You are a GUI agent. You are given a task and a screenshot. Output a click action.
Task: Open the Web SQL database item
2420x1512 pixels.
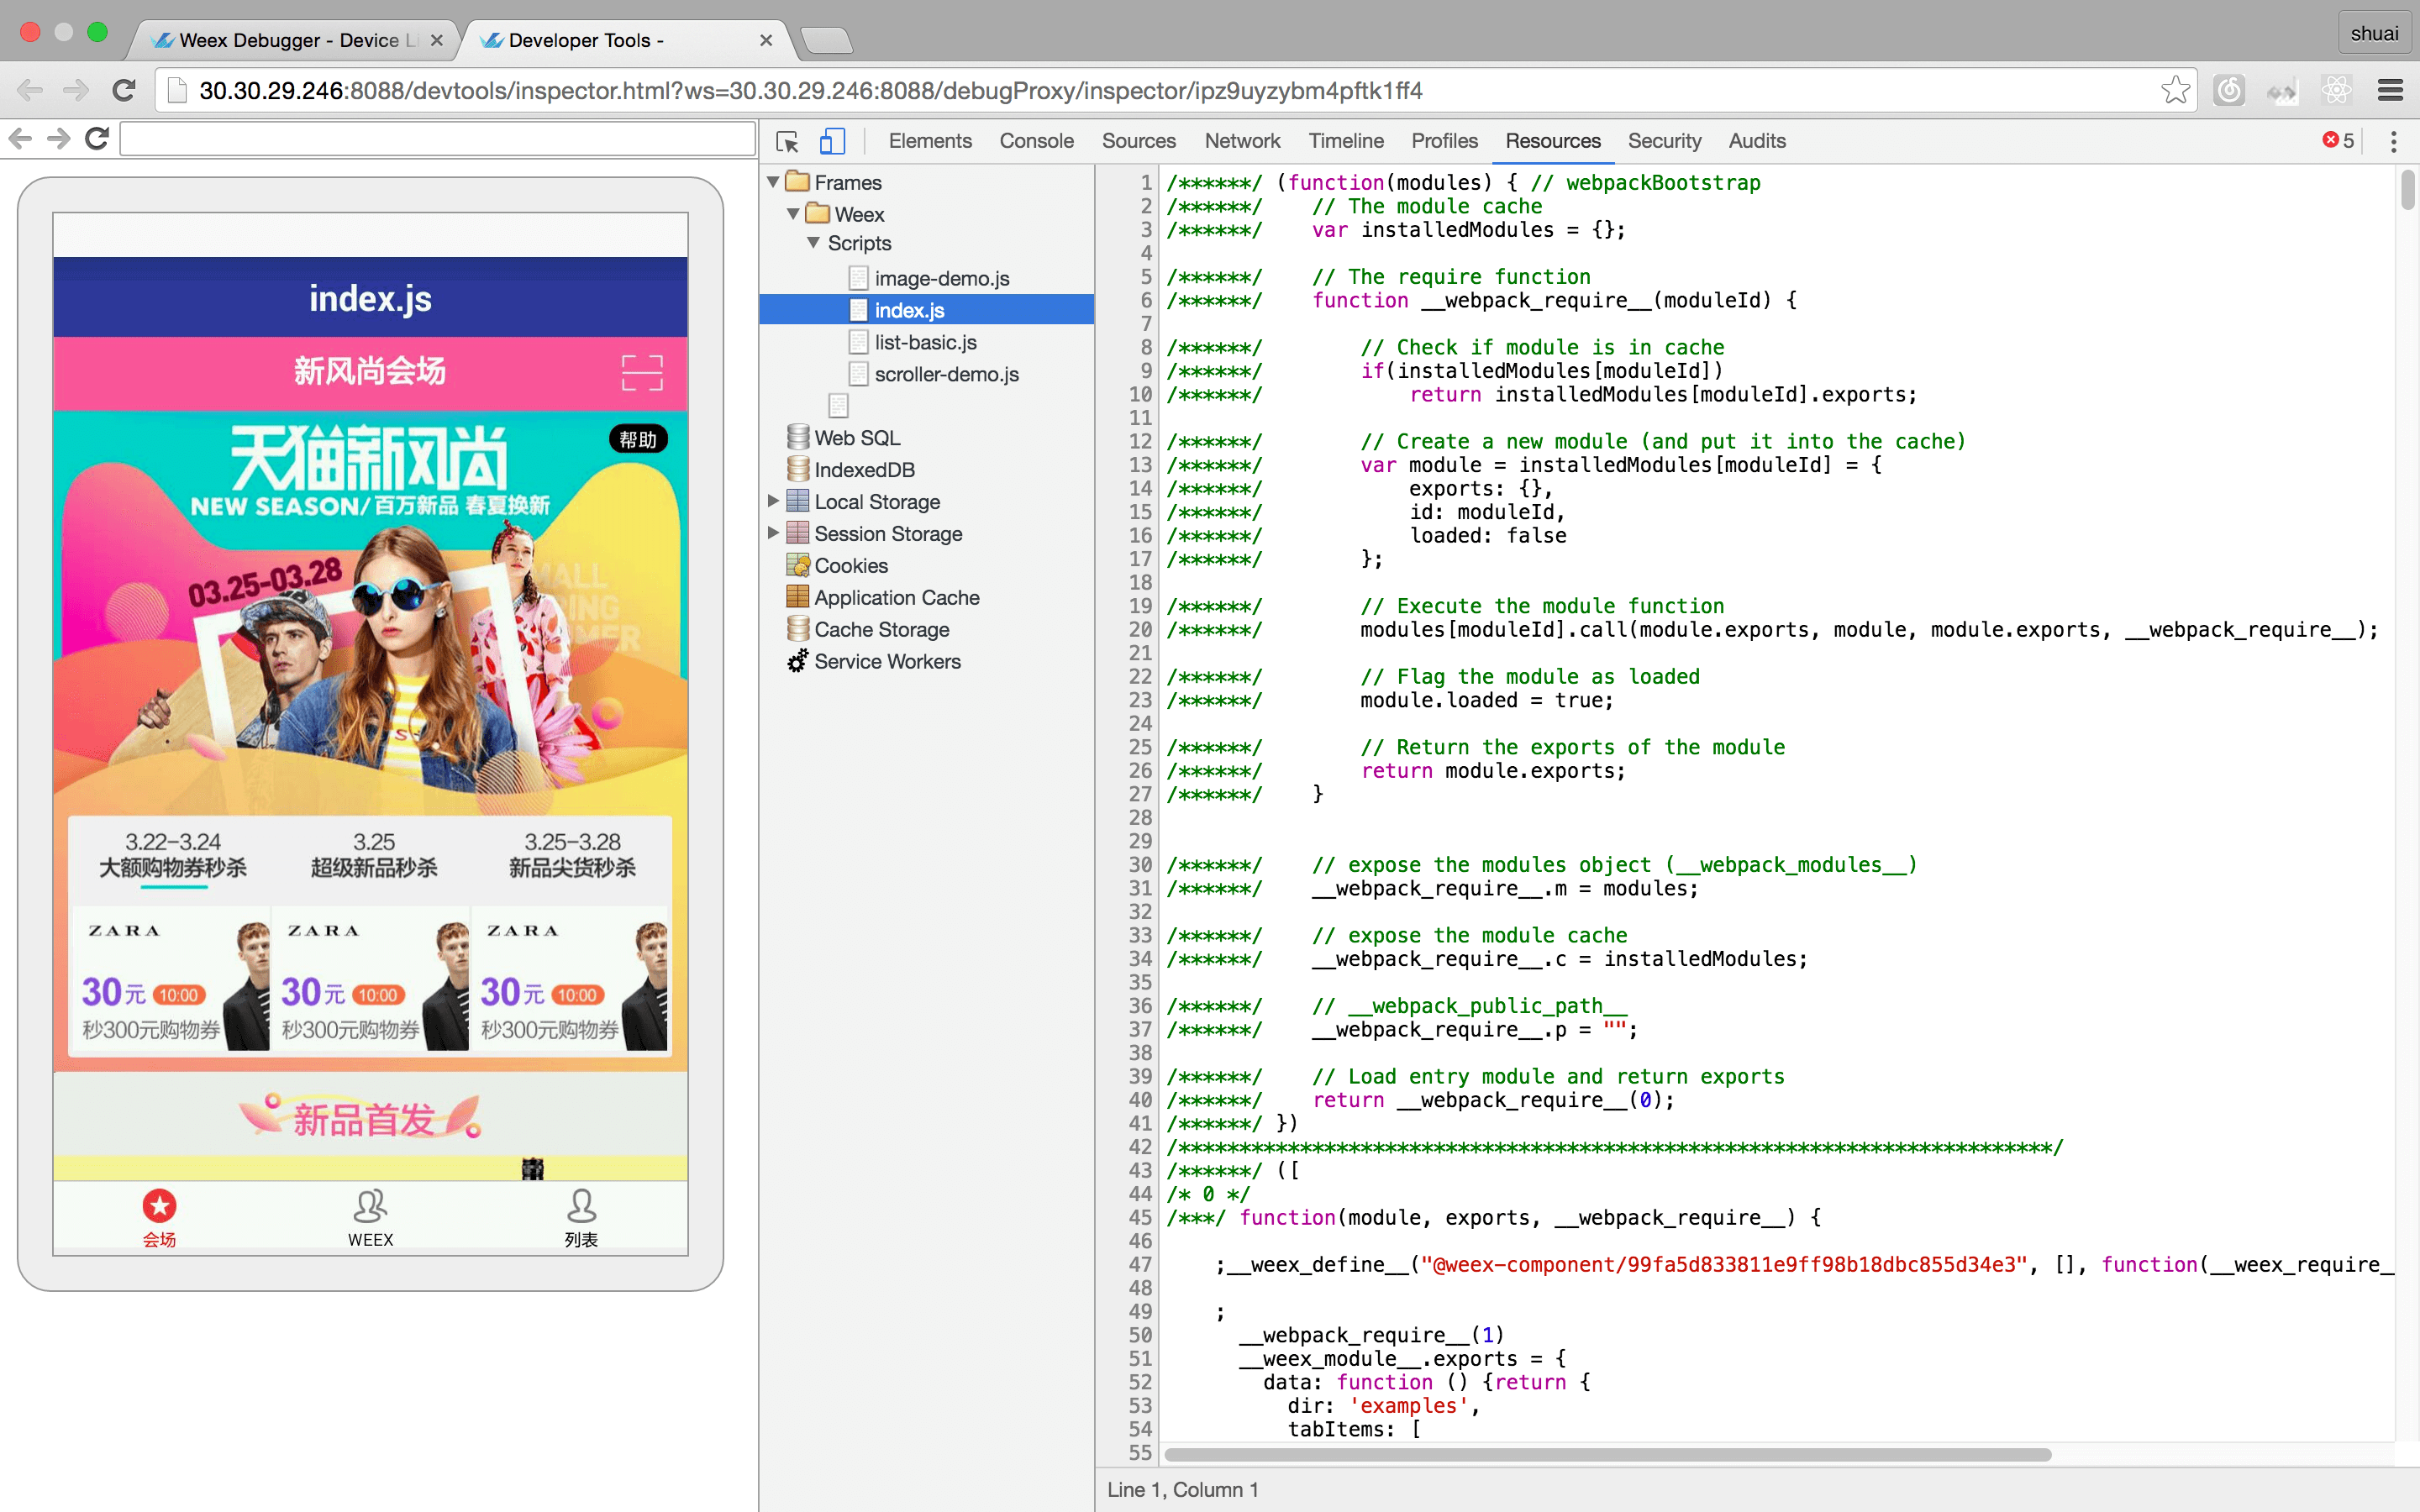pos(857,438)
